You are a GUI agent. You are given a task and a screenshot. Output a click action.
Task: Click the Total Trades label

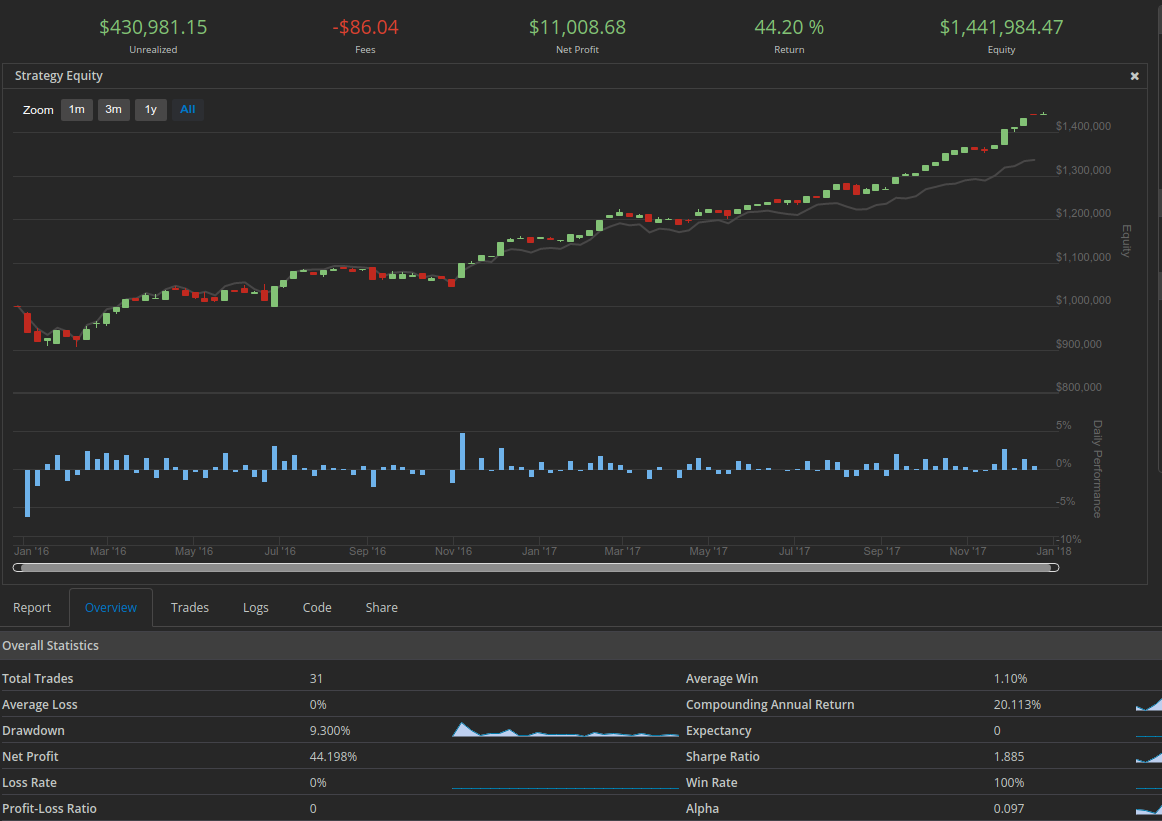(x=38, y=679)
